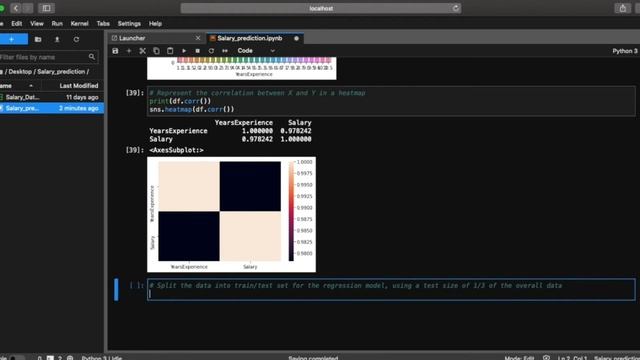This screenshot has height=360, width=640.
Task: Run the selected cell with the play icon
Action: (184, 51)
